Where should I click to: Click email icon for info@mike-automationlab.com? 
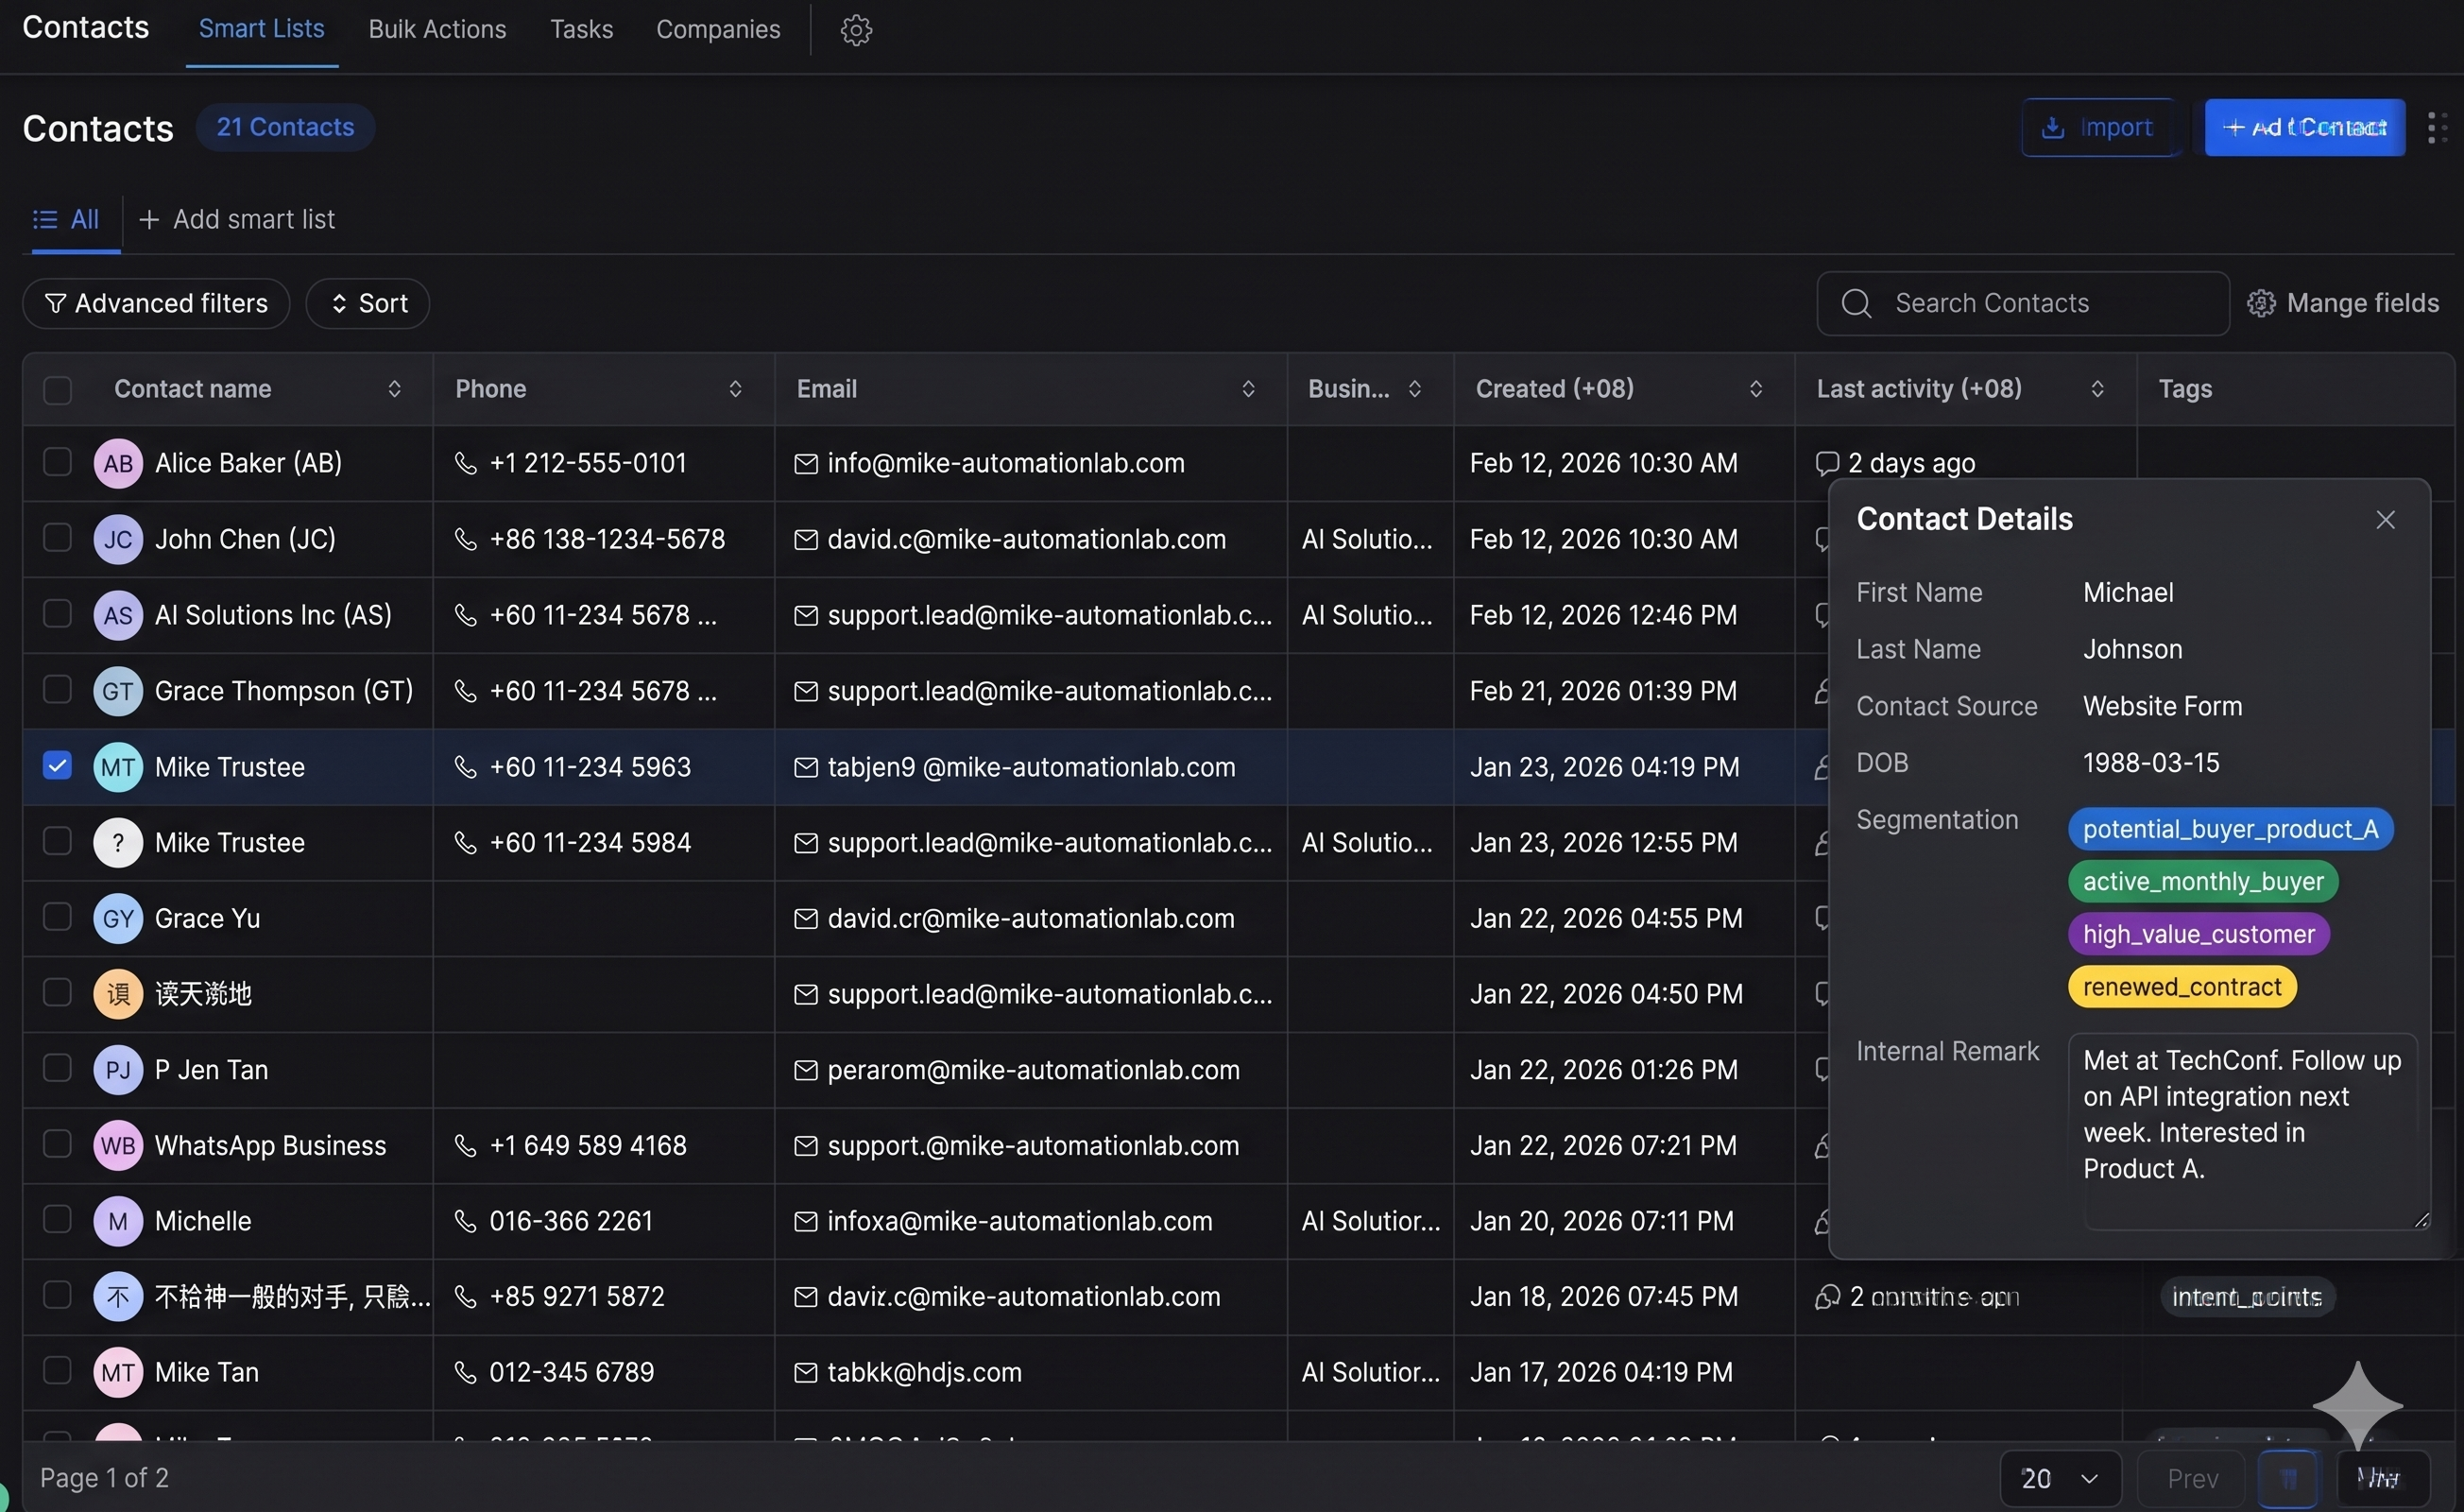[x=805, y=463]
